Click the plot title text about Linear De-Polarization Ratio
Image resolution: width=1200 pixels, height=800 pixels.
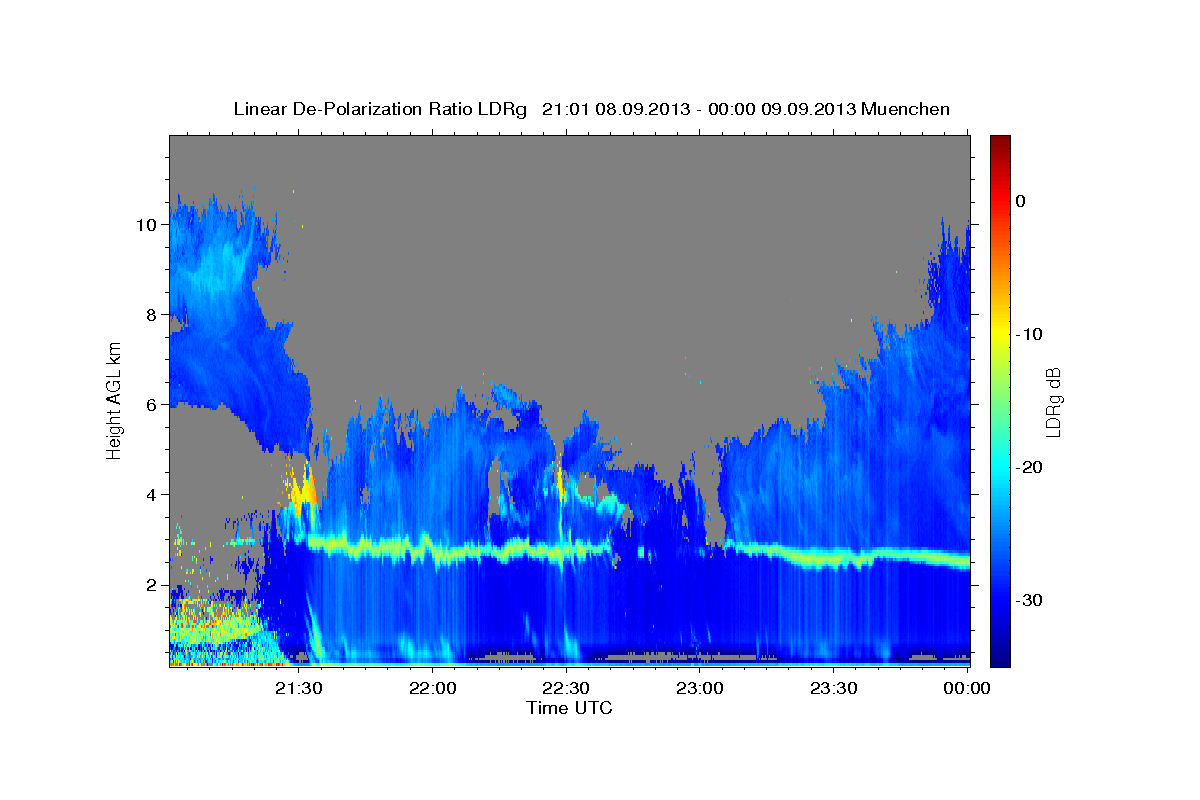click(591, 109)
